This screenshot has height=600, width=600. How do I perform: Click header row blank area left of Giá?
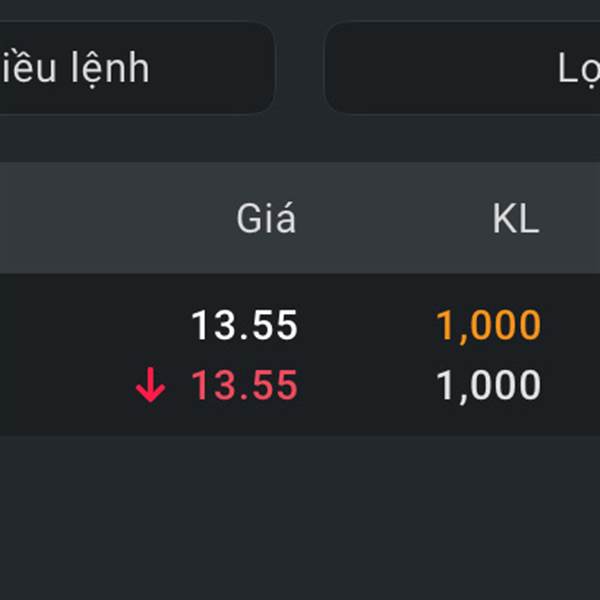[x=100, y=219]
